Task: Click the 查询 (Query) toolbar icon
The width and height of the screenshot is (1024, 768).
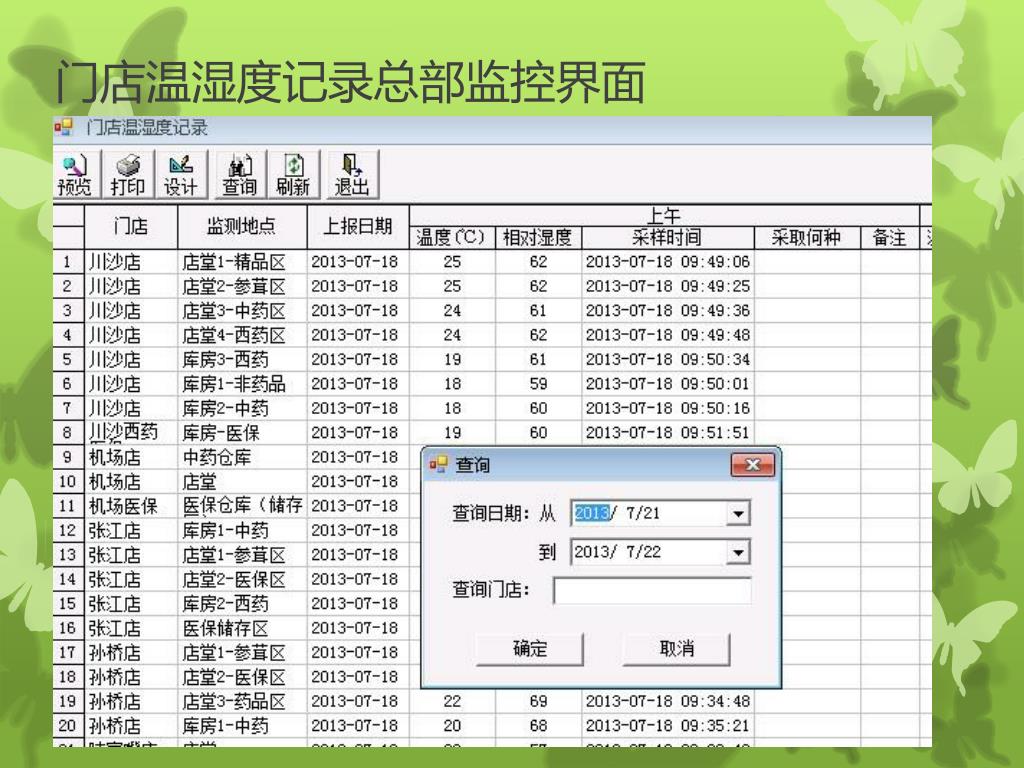Action: 240,174
